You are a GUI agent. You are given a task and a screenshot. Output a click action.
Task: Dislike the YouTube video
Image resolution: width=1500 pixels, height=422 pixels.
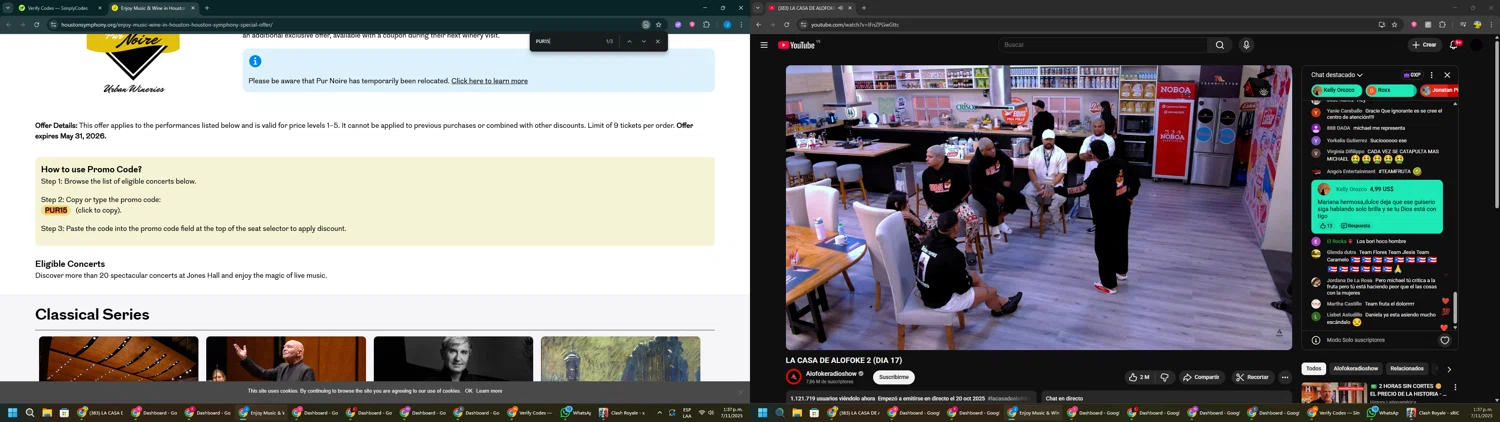[x=1164, y=377]
